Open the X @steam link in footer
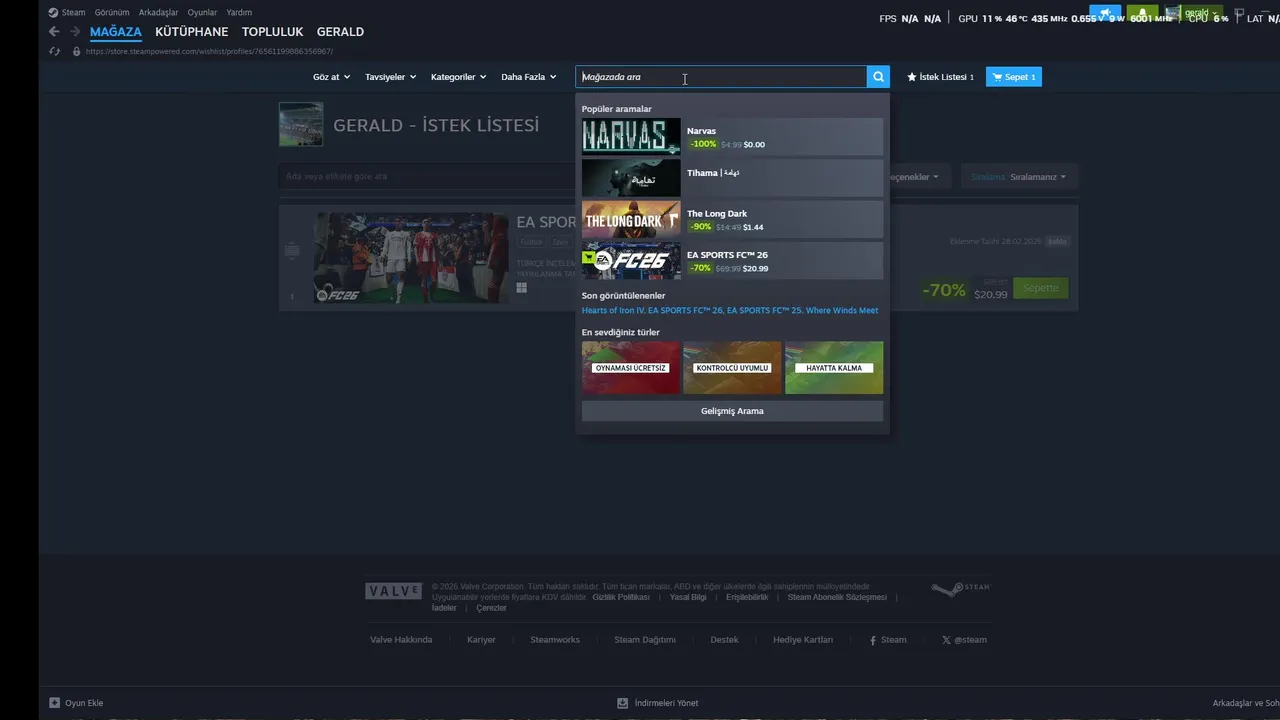The width and height of the screenshot is (1280, 720). [x=964, y=640]
